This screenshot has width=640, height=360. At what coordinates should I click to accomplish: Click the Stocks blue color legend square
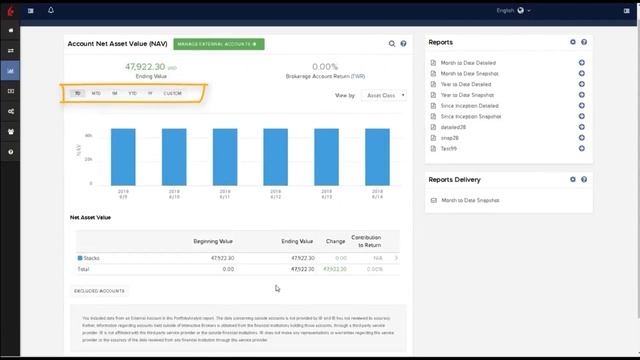point(80,258)
